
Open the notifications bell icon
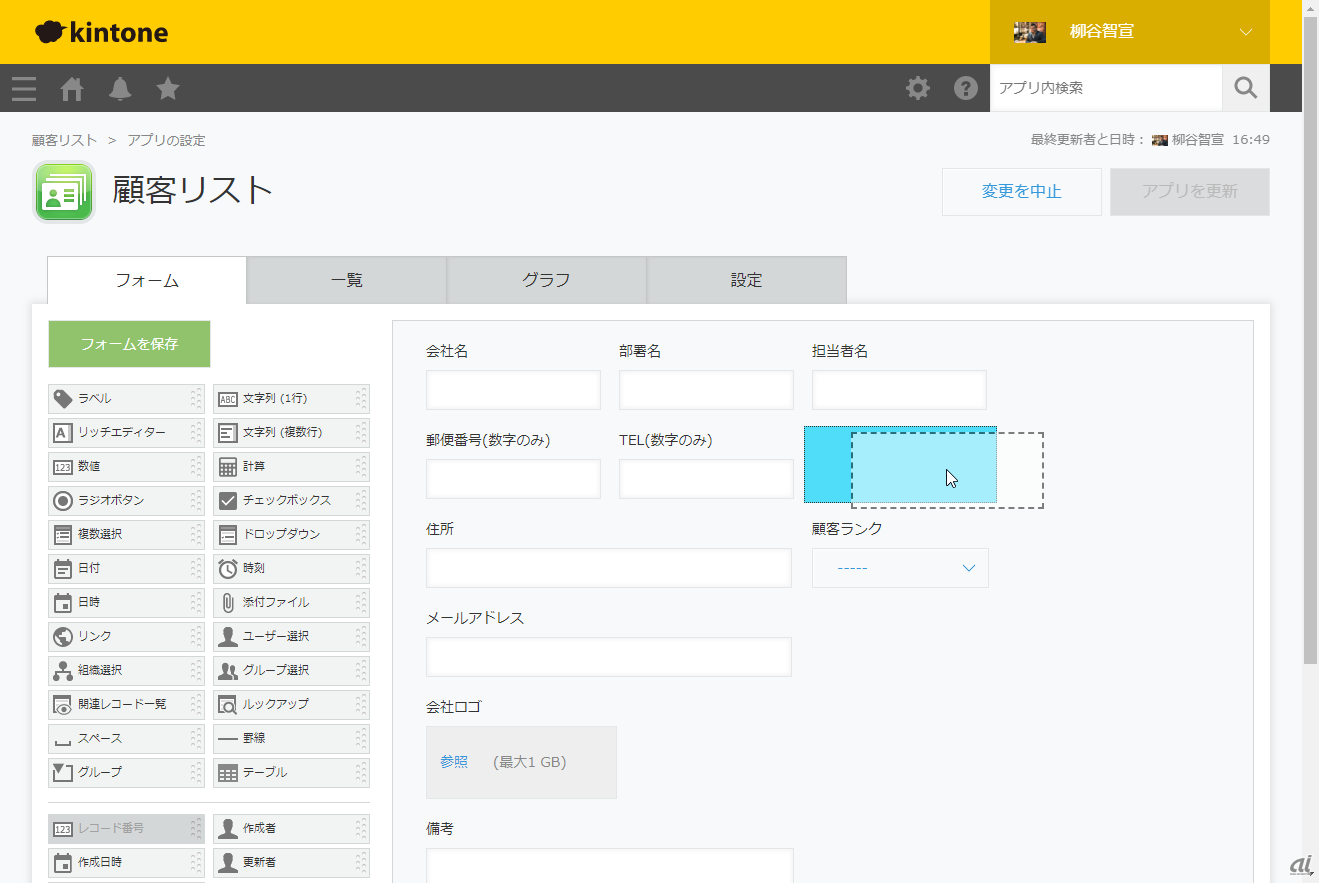click(120, 89)
